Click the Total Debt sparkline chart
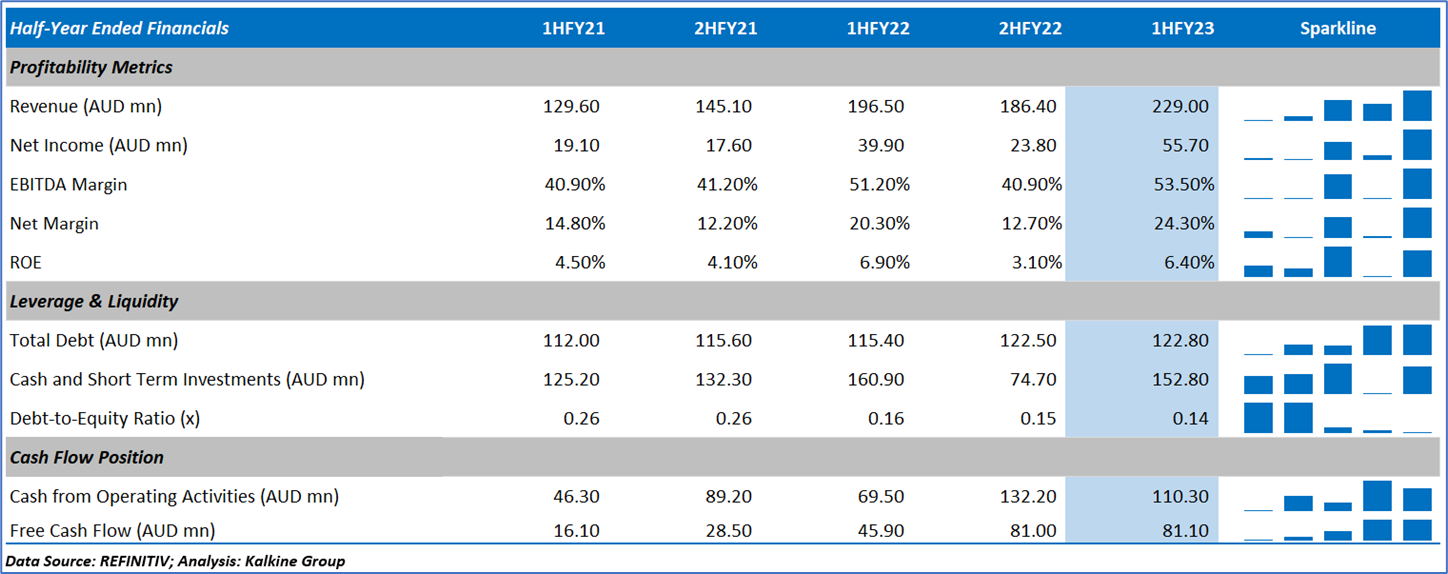 (x=1337, y=340)
